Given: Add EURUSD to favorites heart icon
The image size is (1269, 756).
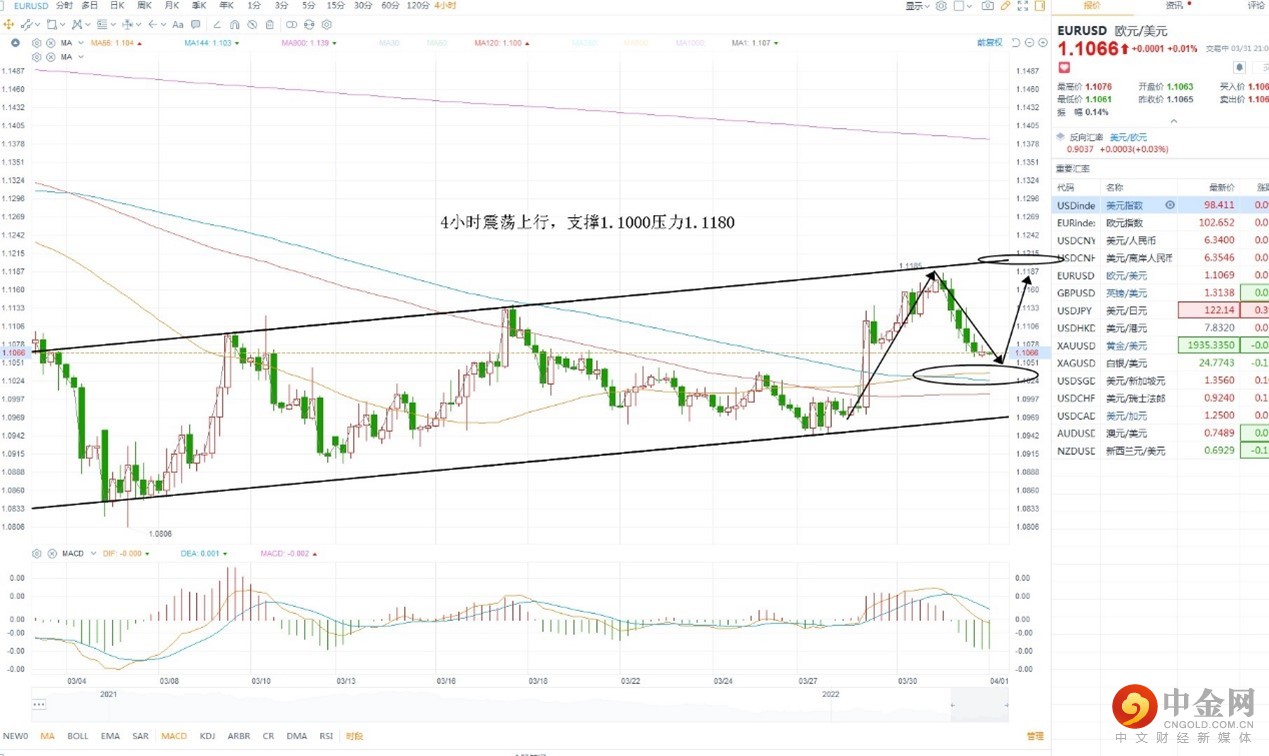Looking at the screenshot, I should click(x=1064, y=67).
